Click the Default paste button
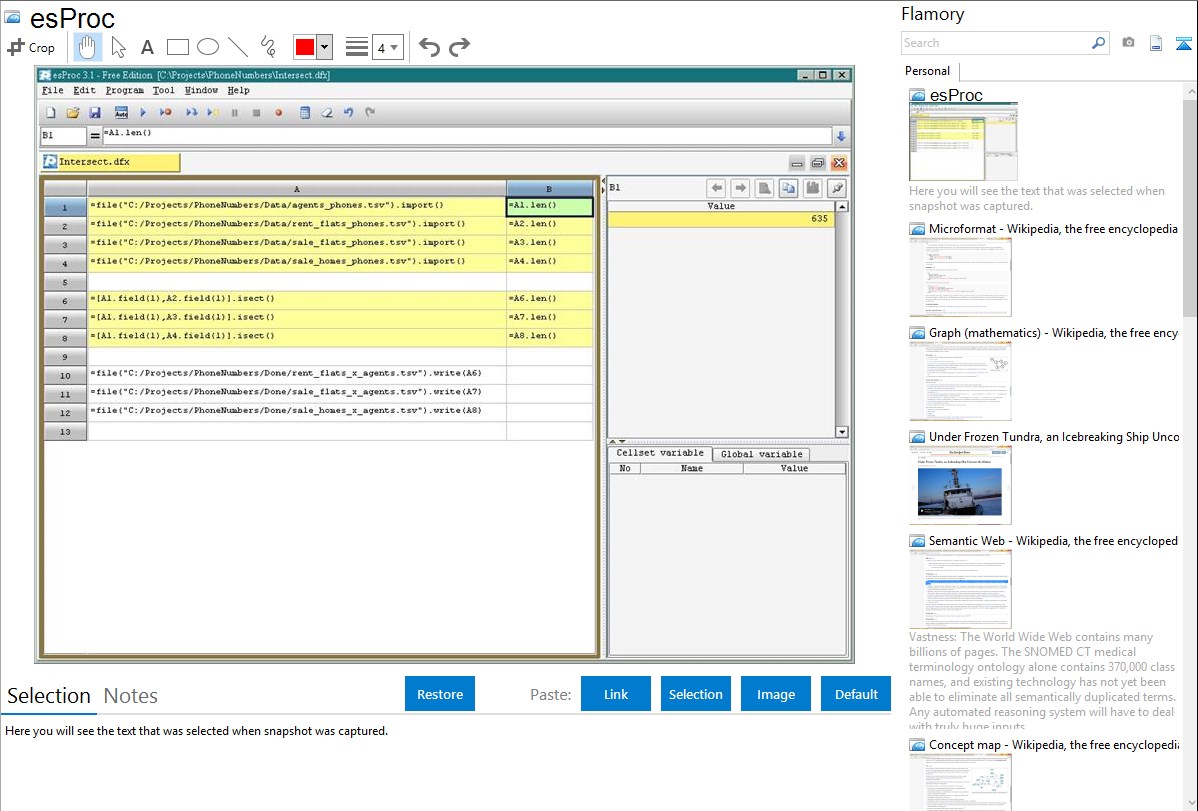1198x811 pixels. pos(856,694)
